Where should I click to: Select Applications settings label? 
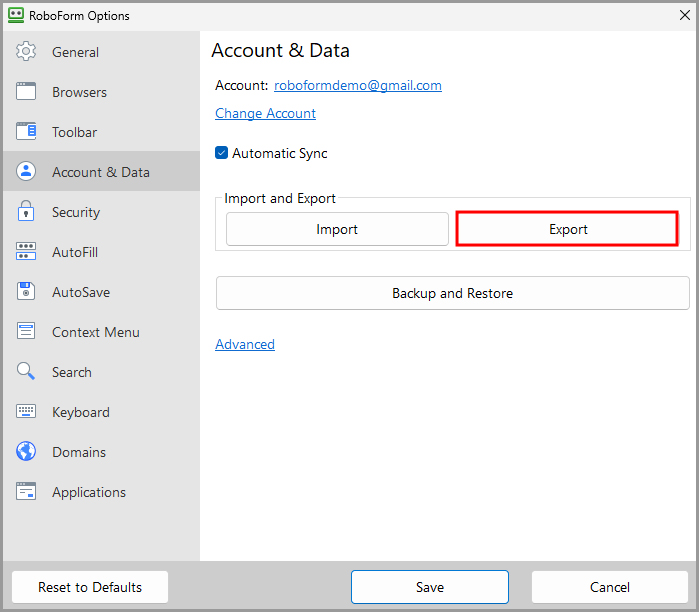tap(89, 493)
